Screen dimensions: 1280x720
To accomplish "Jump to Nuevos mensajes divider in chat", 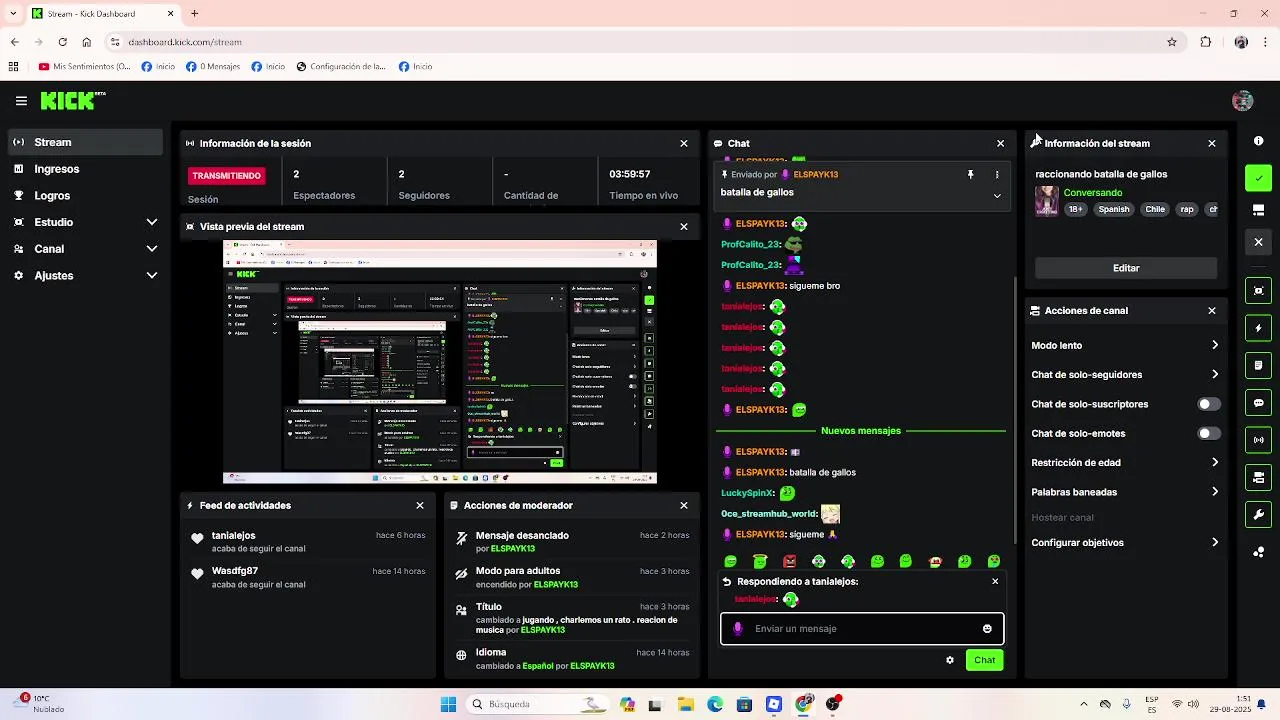I will (x=861, y=431).
